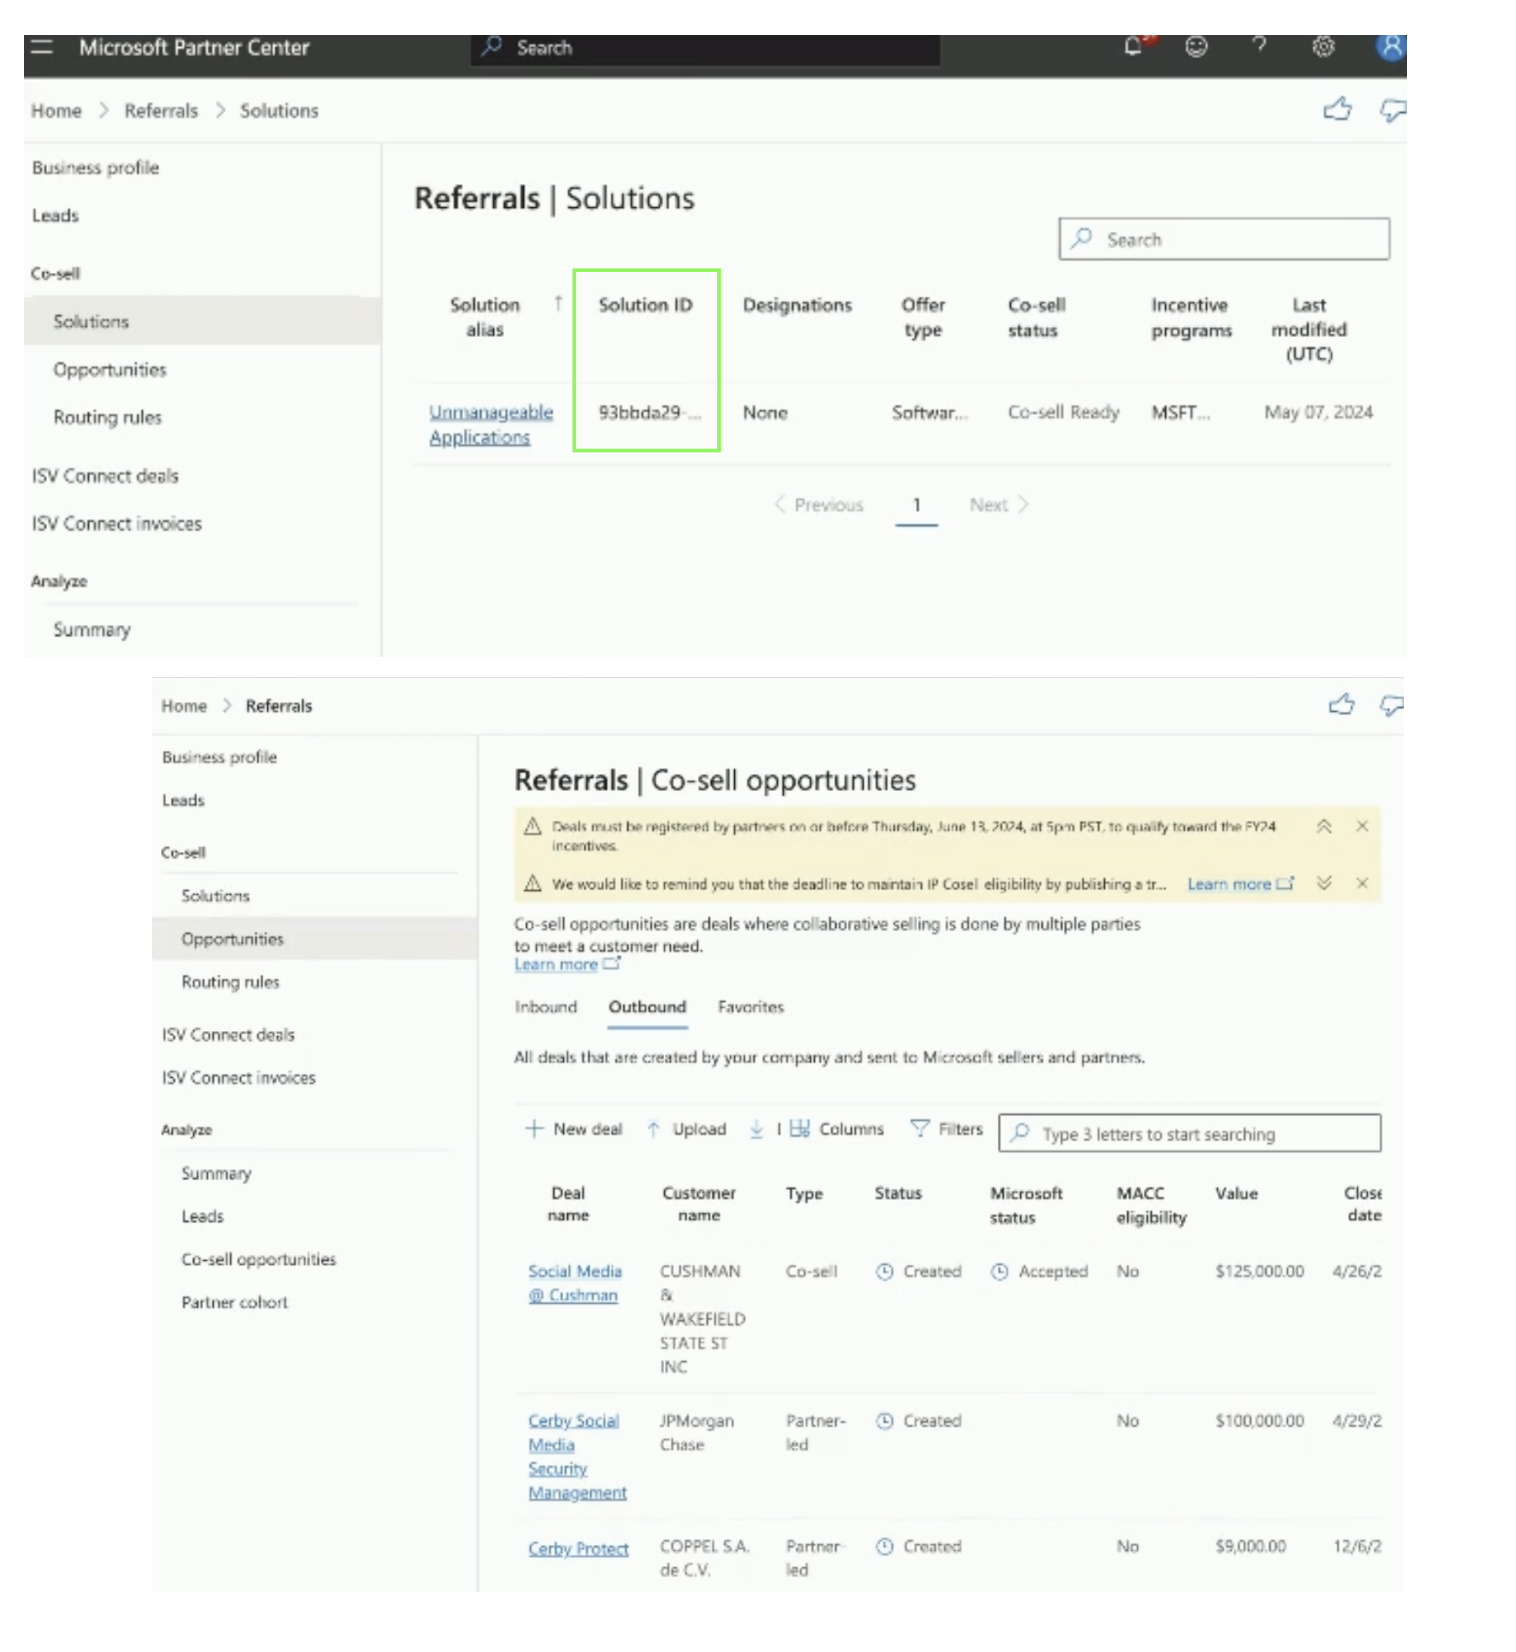Open Cerby Social Media Security Management deal

[577, 1457]
